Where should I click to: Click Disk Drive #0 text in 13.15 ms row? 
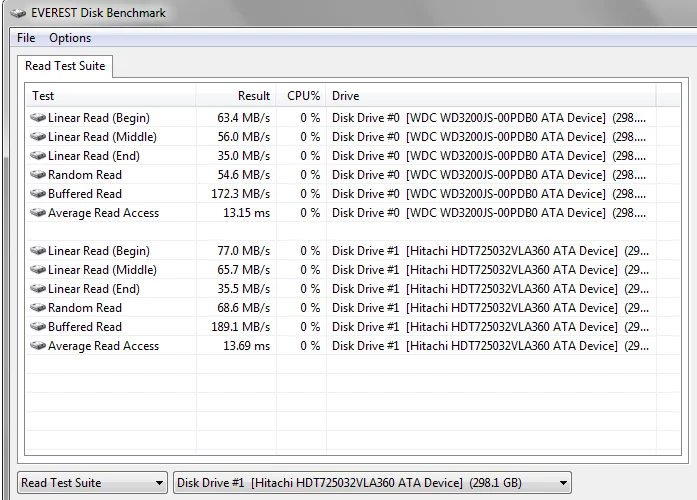click(x=366, y=213)
